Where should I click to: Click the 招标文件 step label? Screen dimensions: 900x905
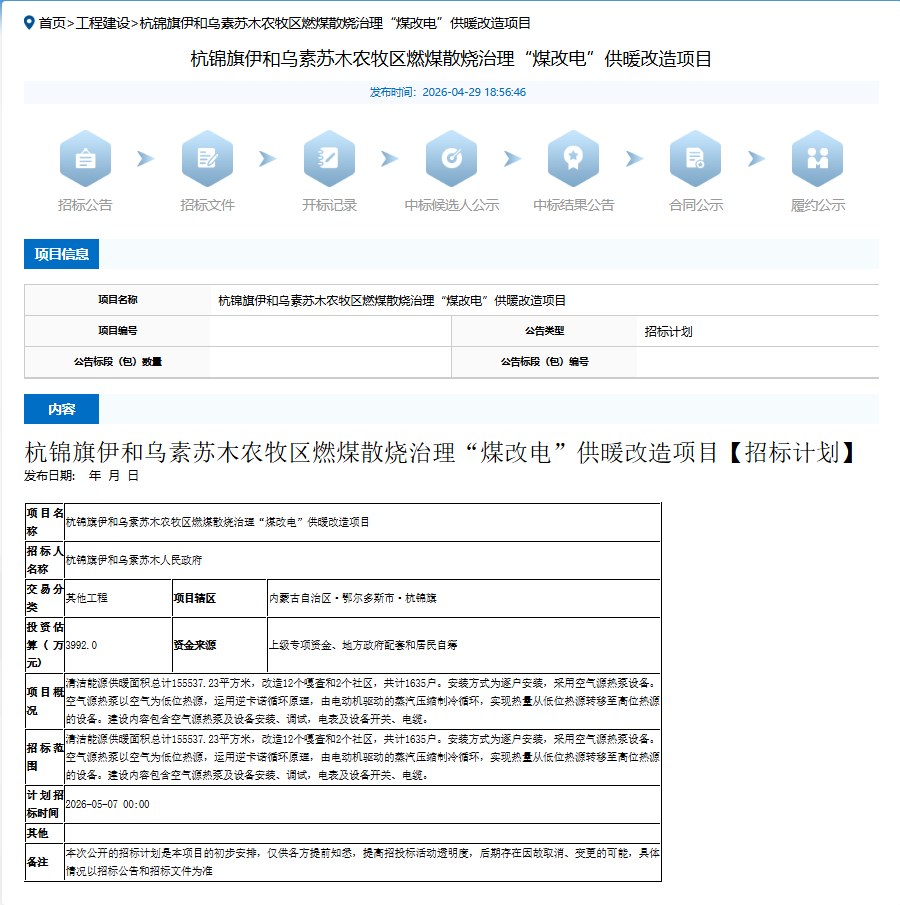coord(207,205)
